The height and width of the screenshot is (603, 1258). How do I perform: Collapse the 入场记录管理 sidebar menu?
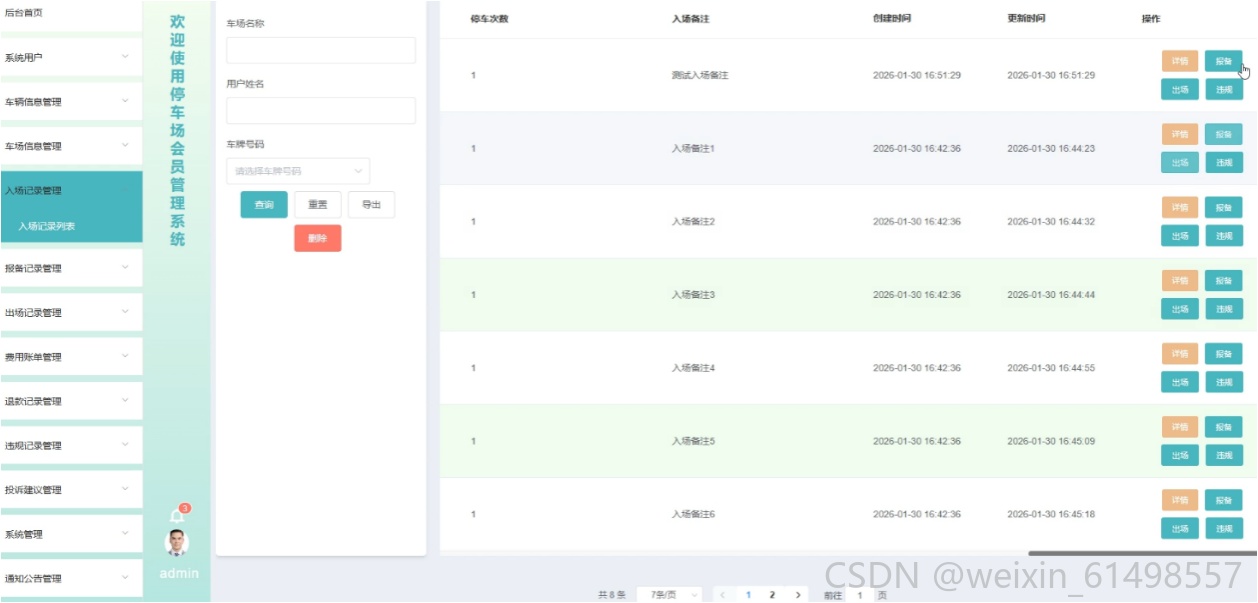coord(71,190)
